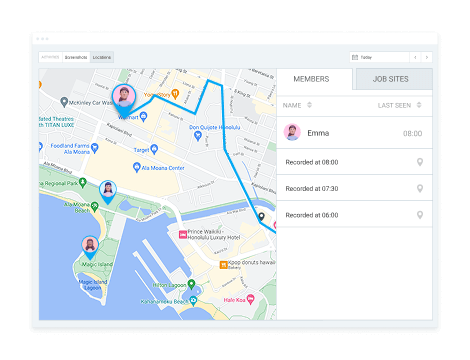Go to the previous day arrow
The image size is (470, 360).
pos(415,57)
